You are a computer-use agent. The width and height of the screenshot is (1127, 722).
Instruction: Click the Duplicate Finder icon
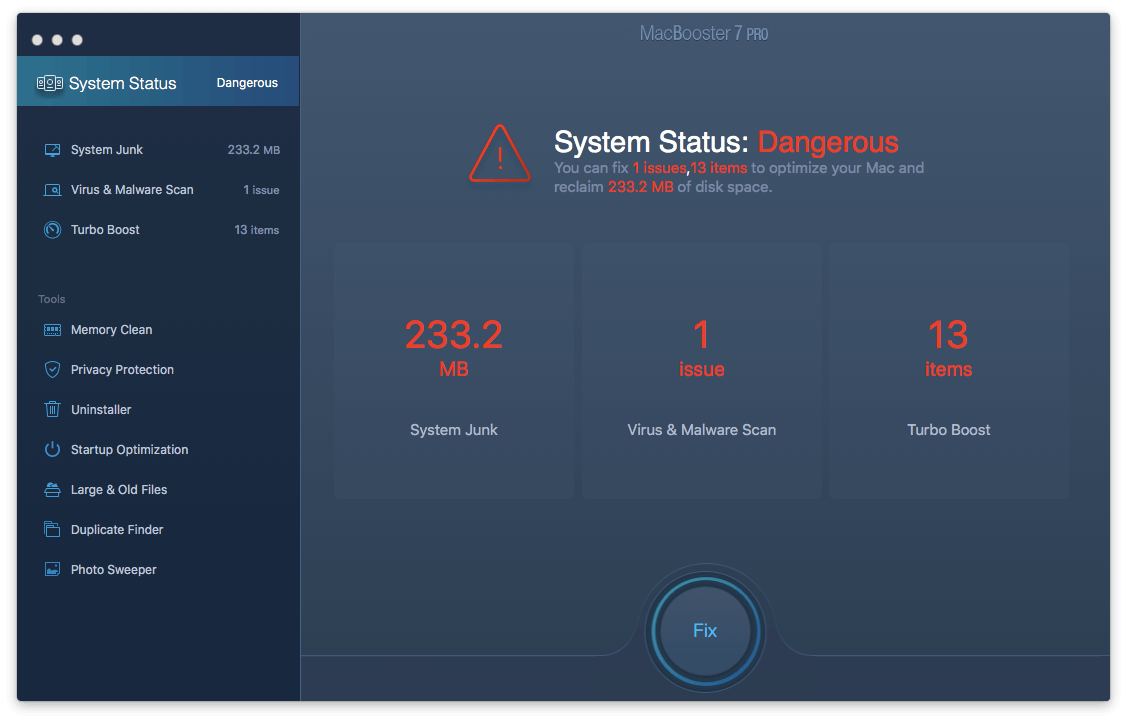click(52, 529)
